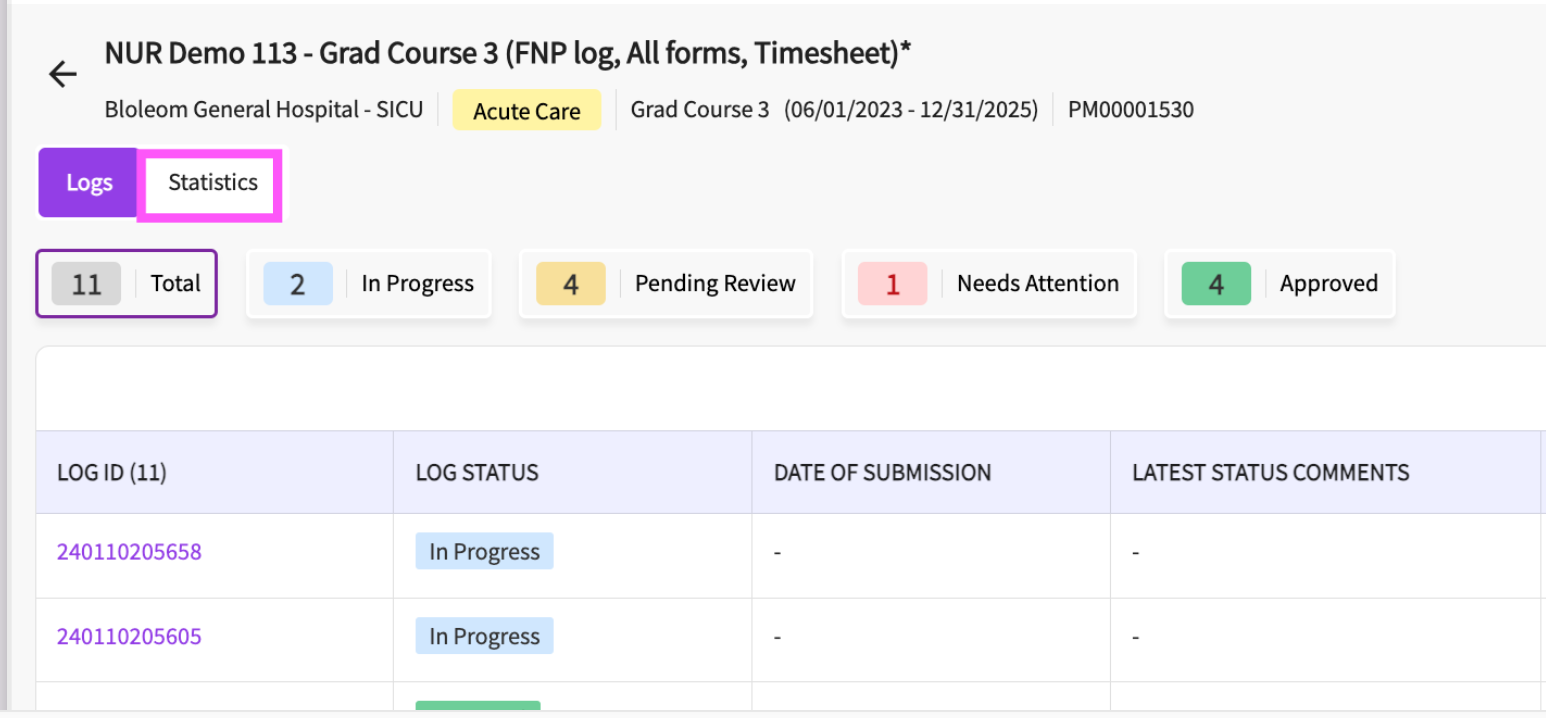Image resolution: width=1546 pixels, height=718 pixels.
Task: Show logs that Need Attention
Action: 988,284
